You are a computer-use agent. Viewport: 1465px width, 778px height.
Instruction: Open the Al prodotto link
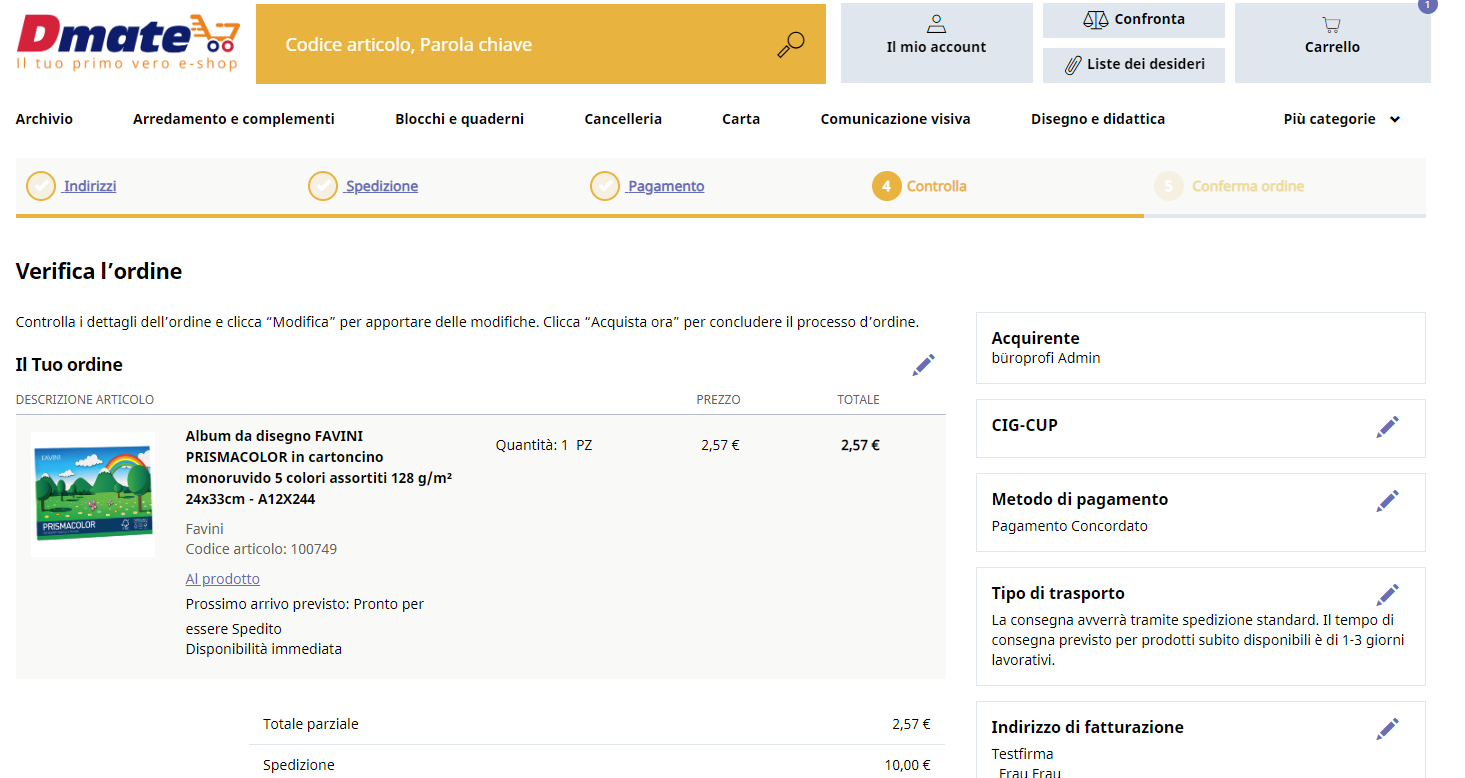[x=222, y=579]
